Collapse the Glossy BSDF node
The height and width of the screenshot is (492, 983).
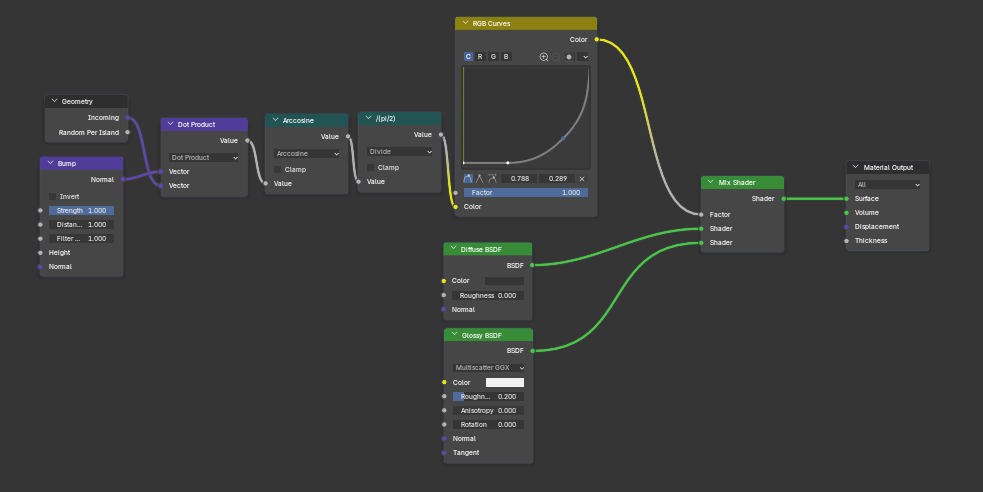[x=455, y=335]
